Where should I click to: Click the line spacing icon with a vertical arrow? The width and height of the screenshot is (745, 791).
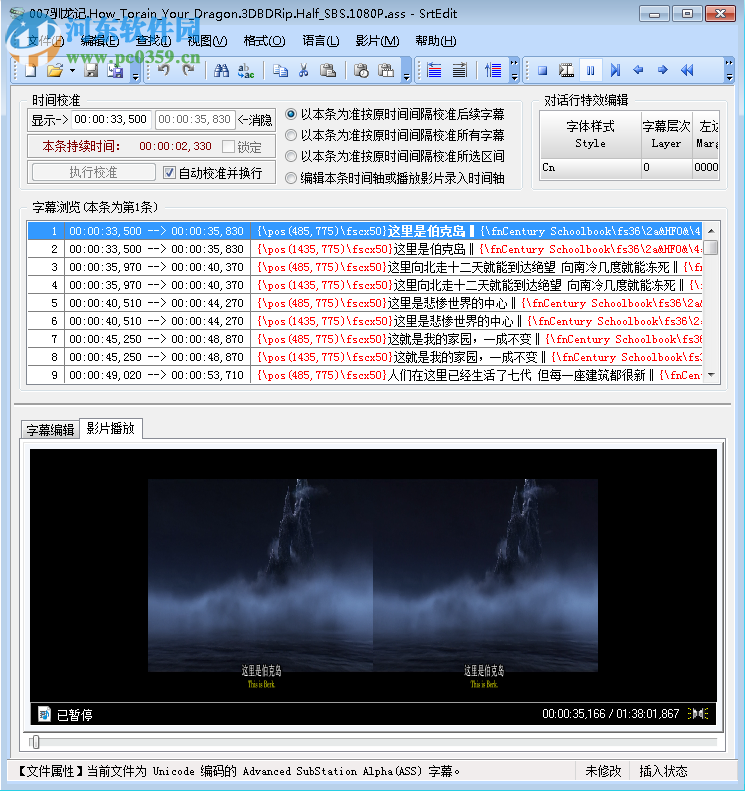point(493,70)
